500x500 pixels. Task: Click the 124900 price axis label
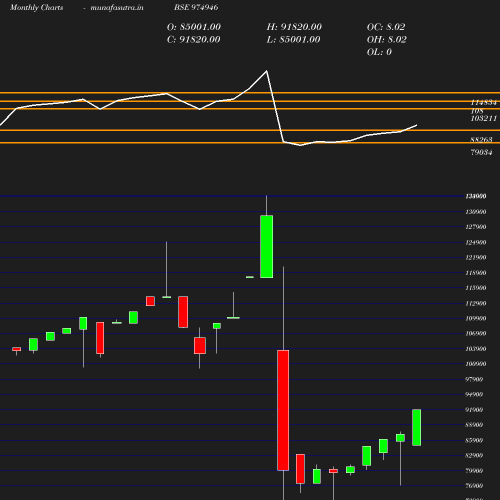[476, 242]
